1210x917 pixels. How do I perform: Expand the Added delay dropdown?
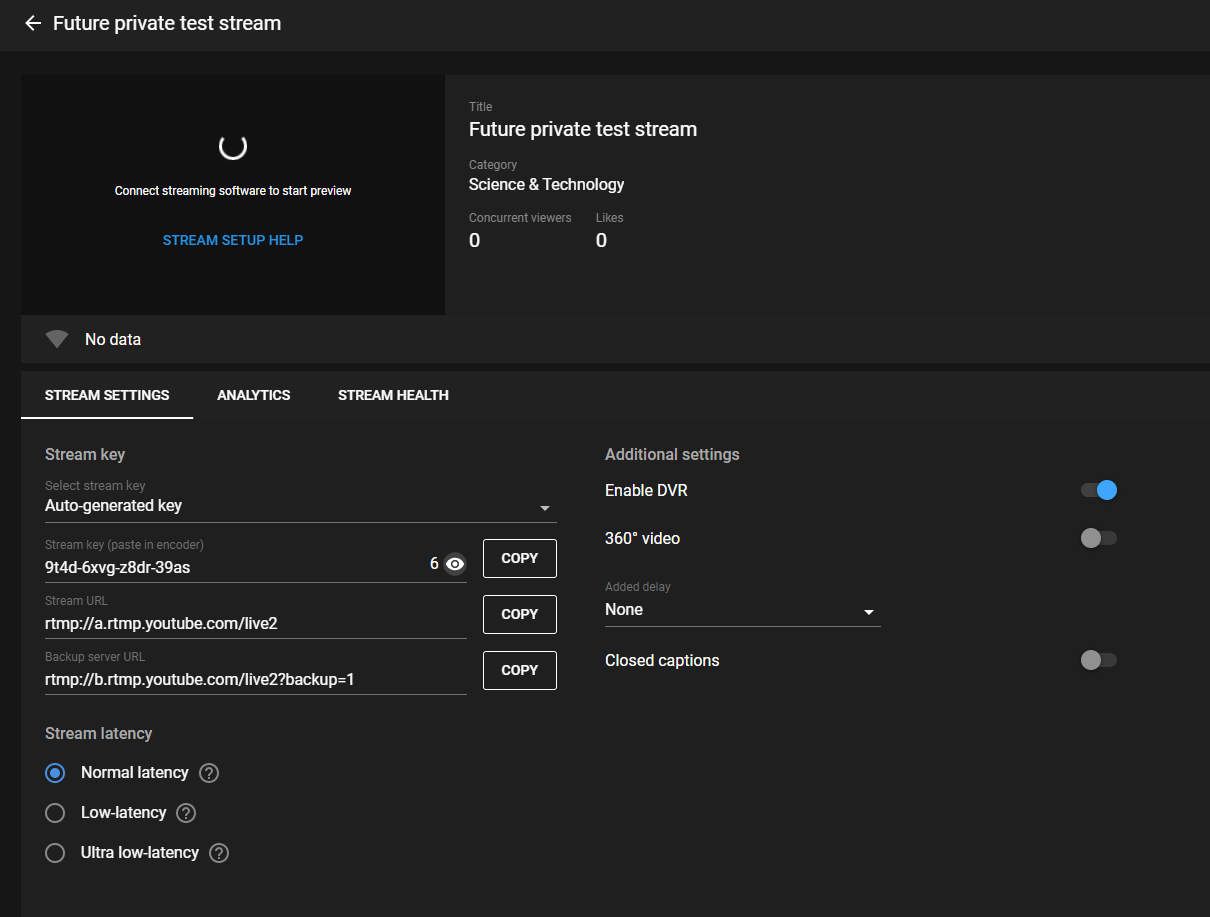[743, 603]
